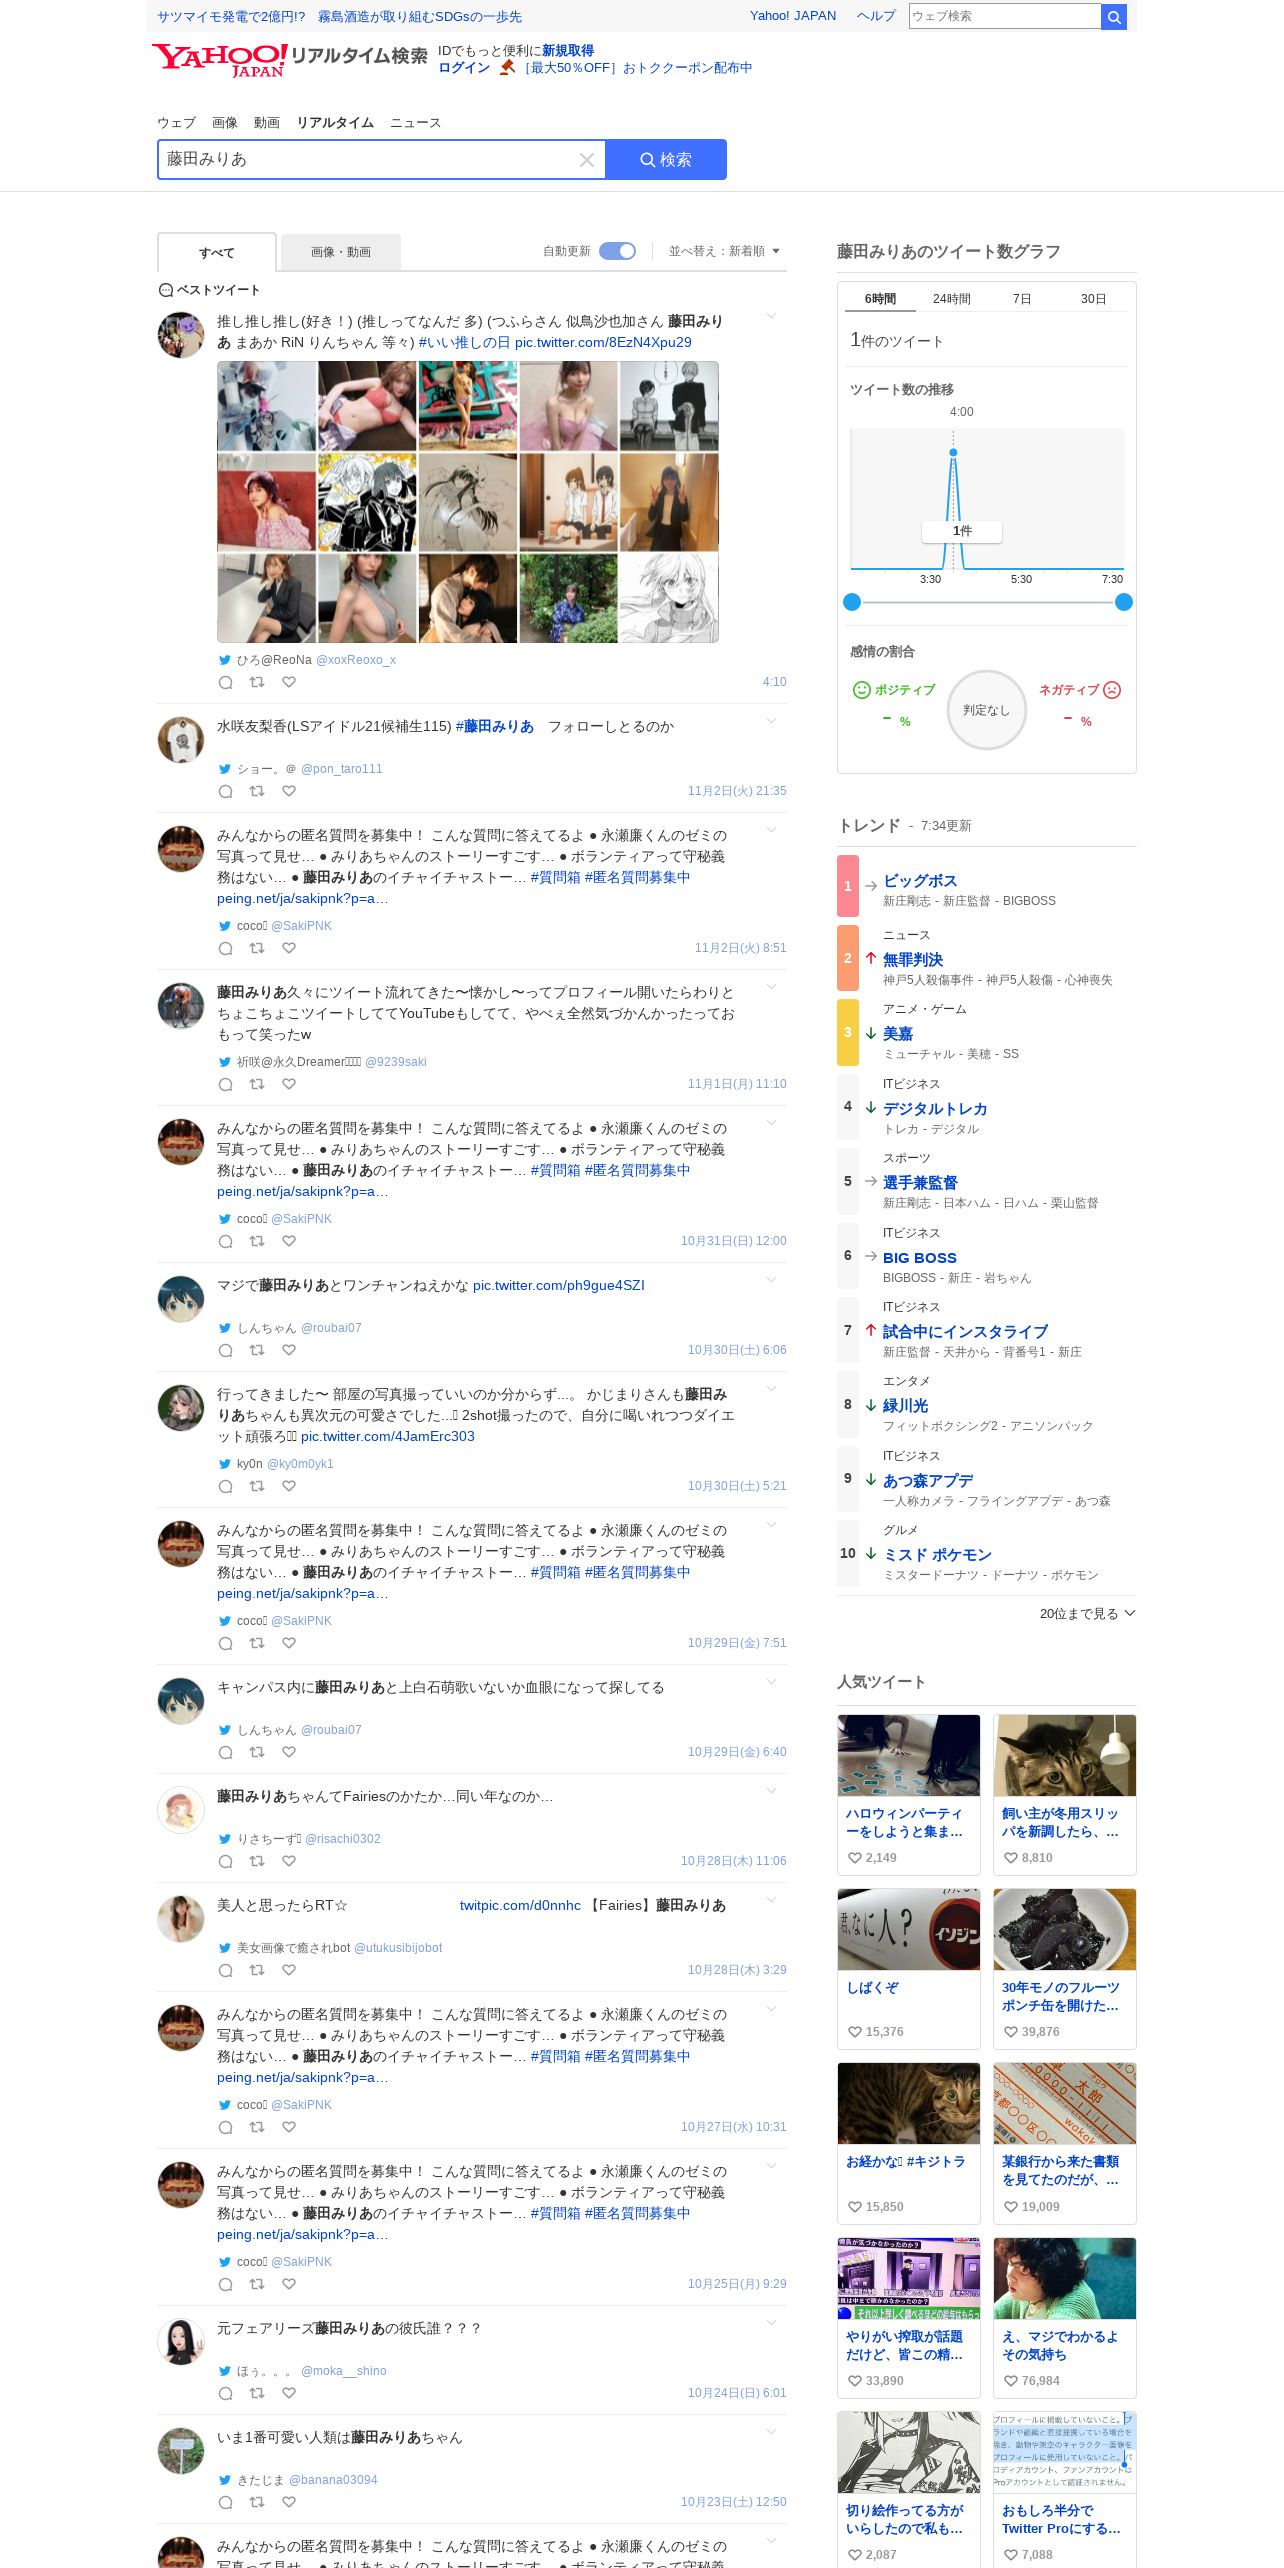This screenshot has height=2568, width=1284.
Task: Click the ウェブ検索 input in the header
Action: 1005,16
